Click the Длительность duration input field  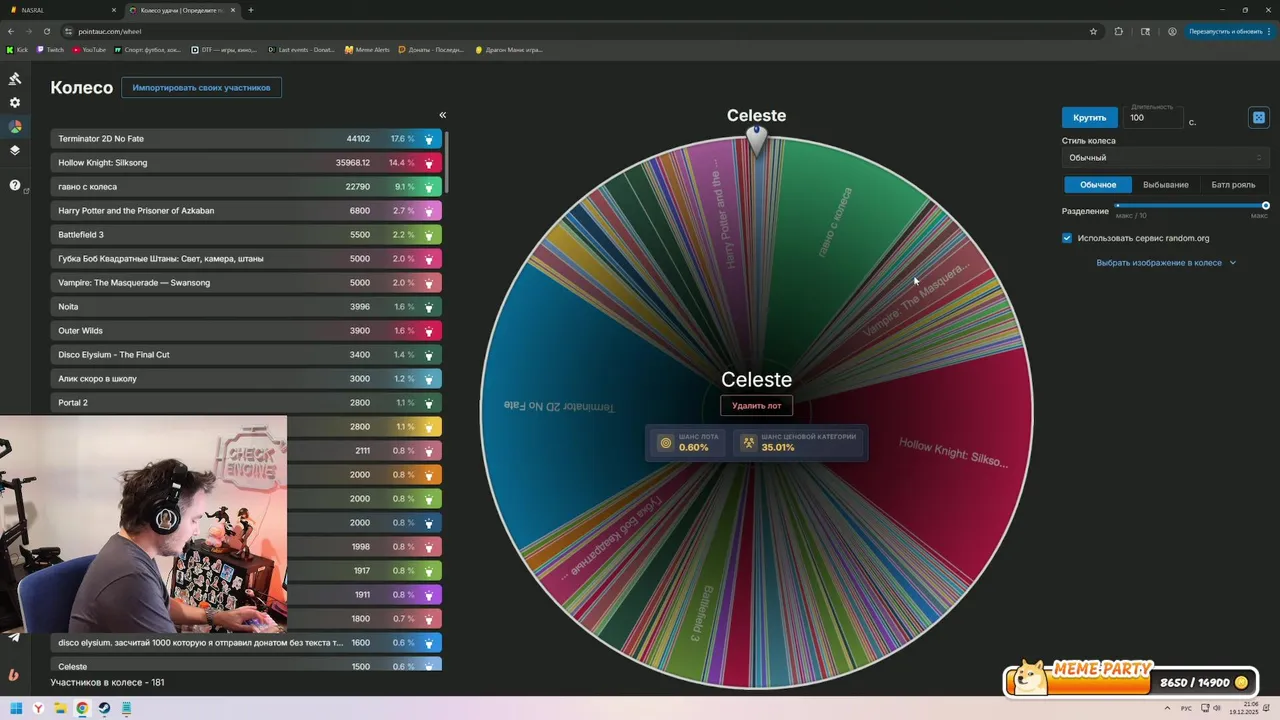(x=1153, y=118)
